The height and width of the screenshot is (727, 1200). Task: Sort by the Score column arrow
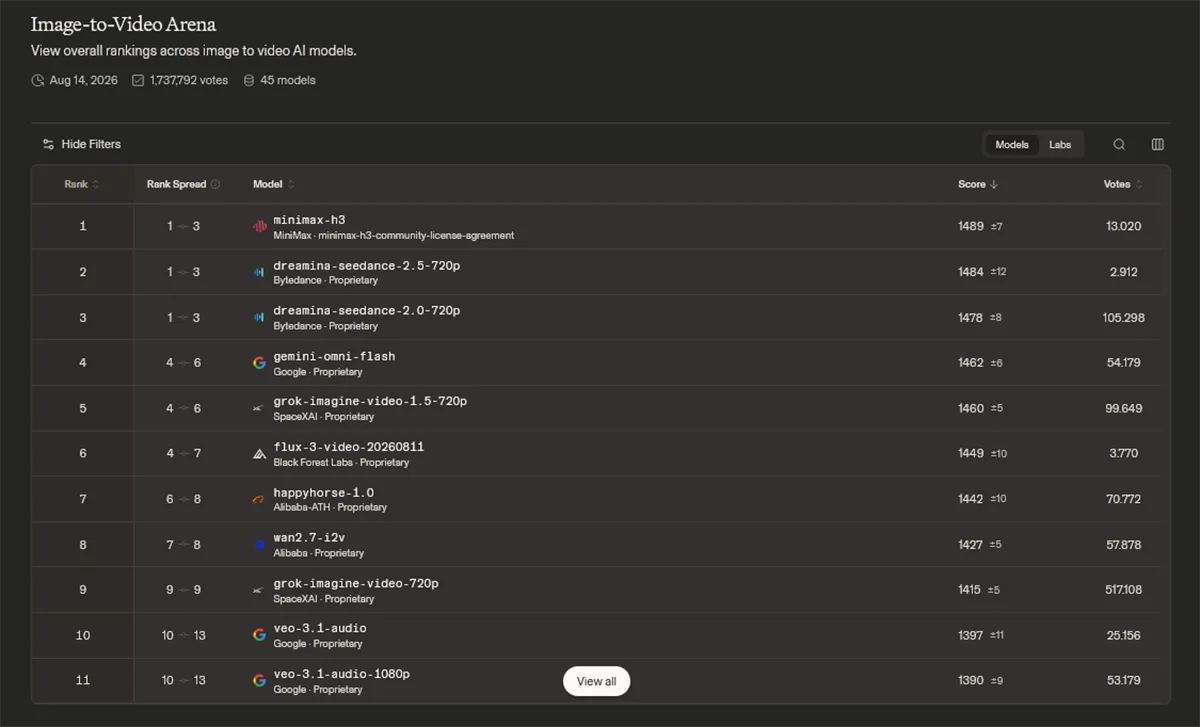tap(994, 184)
